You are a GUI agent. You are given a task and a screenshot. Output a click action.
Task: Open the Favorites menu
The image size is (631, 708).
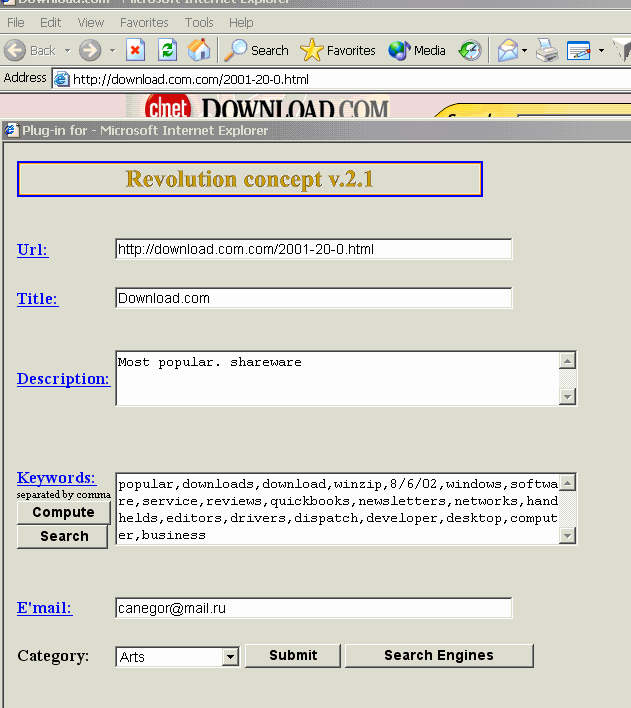pyautogui.click(x=144, y=23)
